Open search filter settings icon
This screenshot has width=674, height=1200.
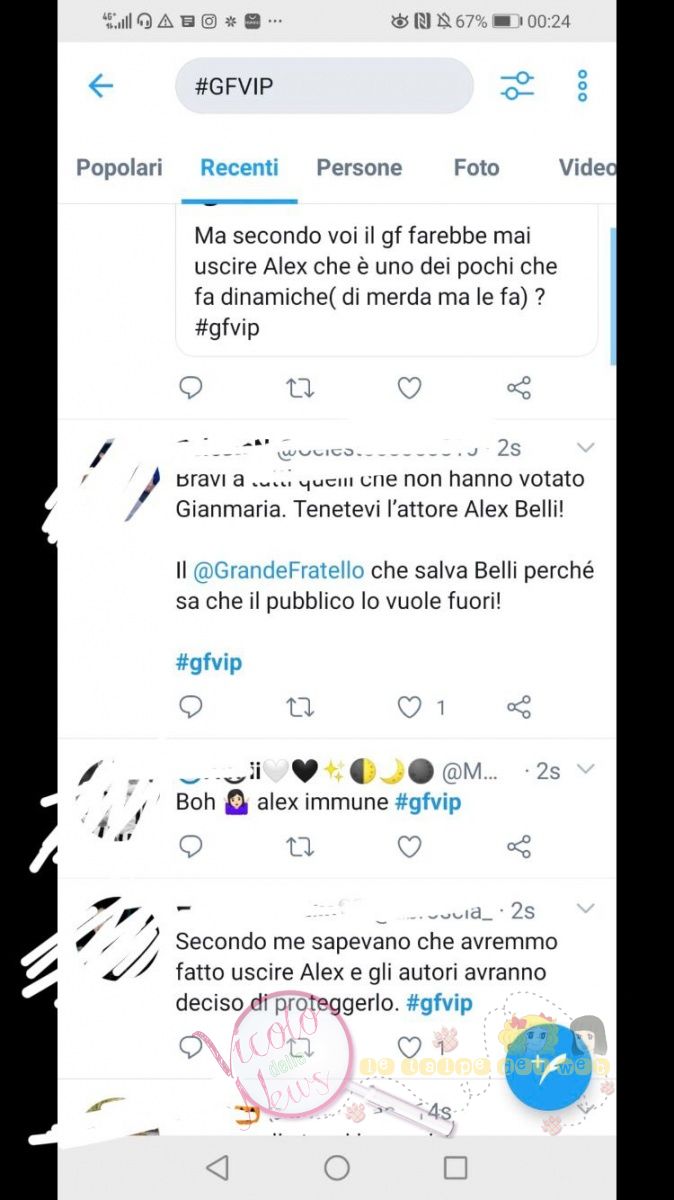[517, 86]
